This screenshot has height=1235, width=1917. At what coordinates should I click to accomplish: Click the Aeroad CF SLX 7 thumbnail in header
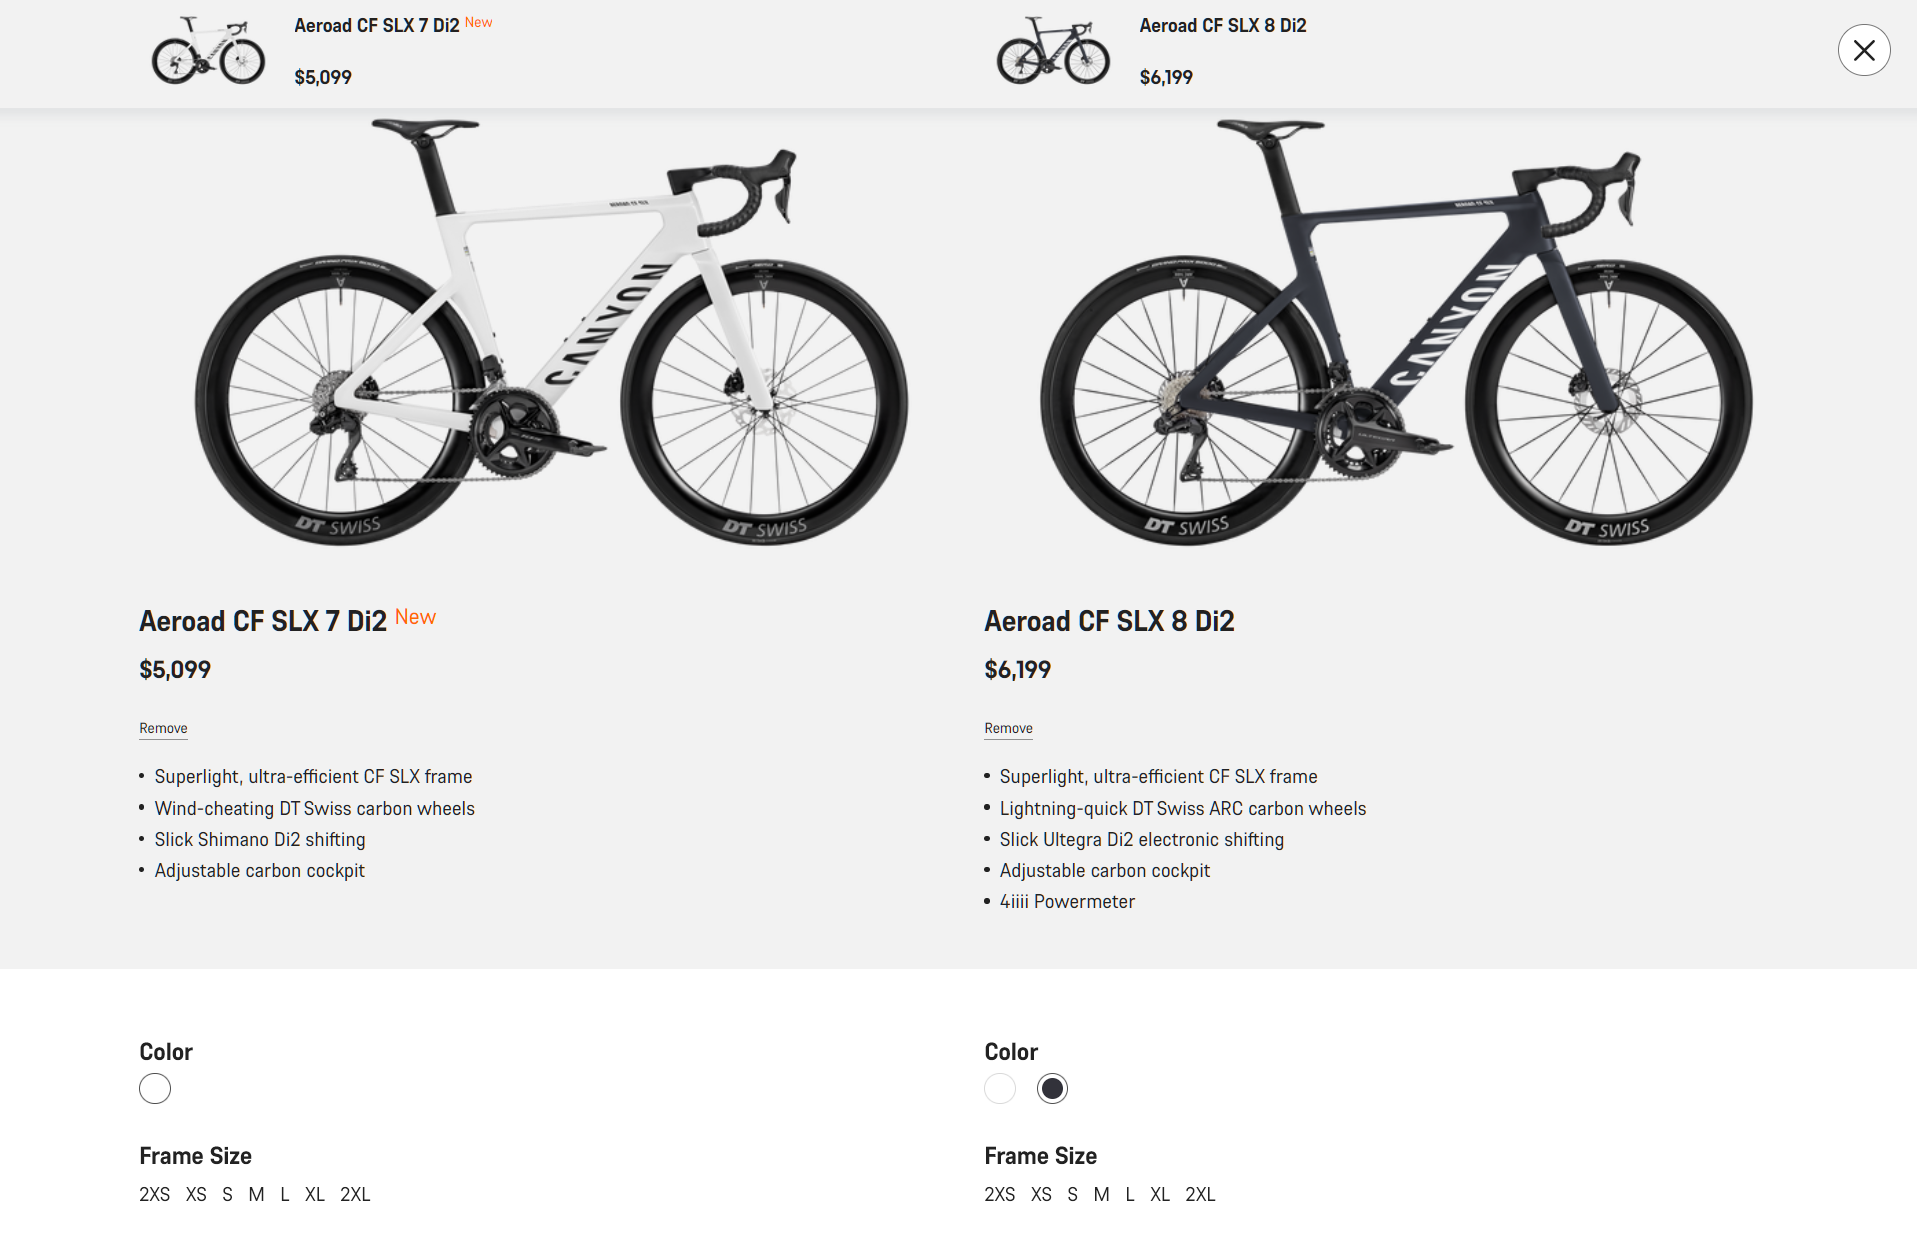tap(208, 51)
